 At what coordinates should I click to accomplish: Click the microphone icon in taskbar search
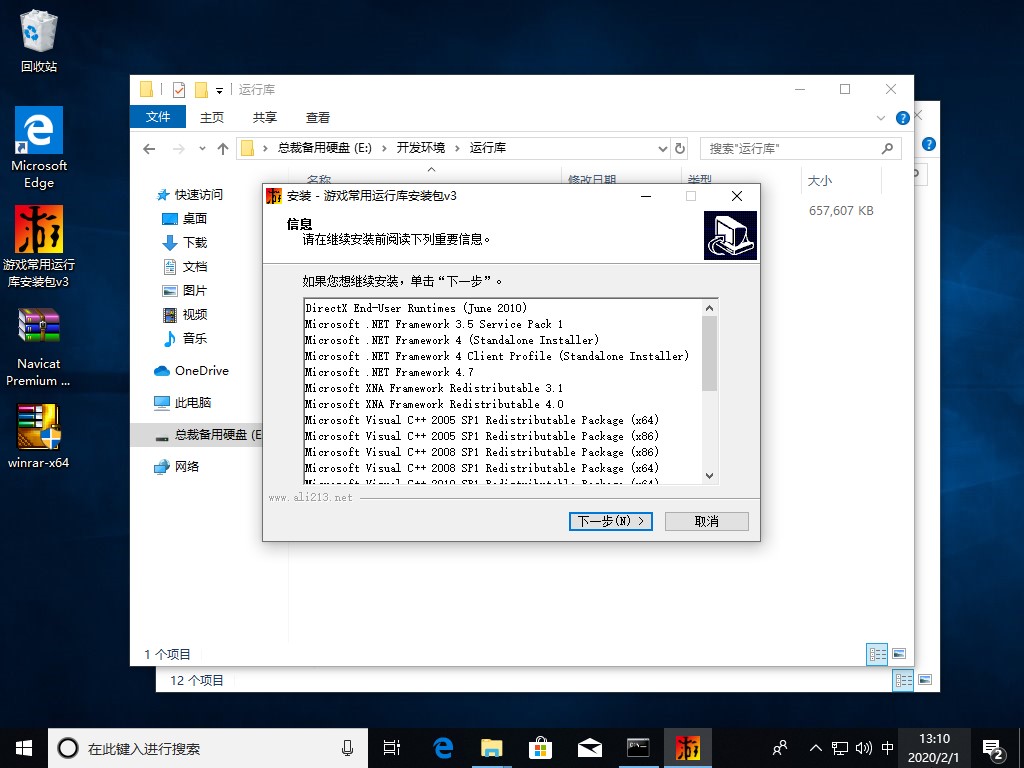pyautogui.click(x=347, y=748)
